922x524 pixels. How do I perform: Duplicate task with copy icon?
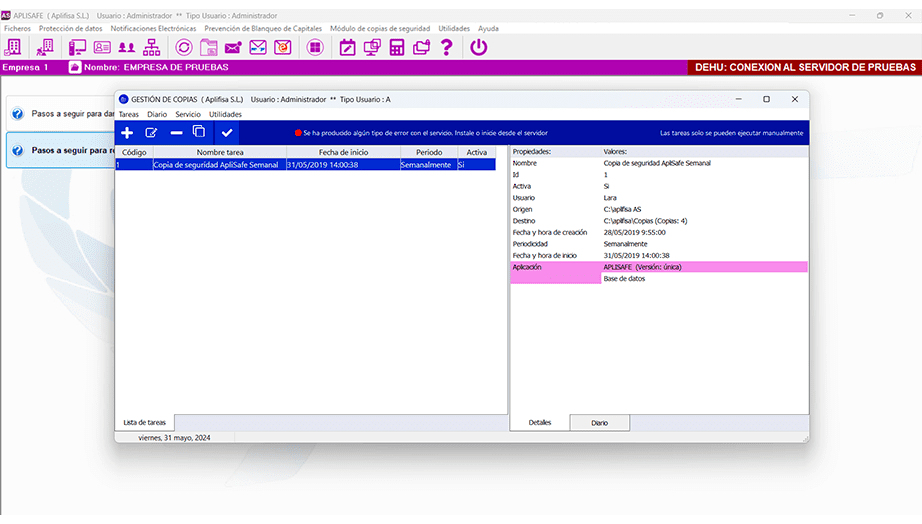[199, 132]
